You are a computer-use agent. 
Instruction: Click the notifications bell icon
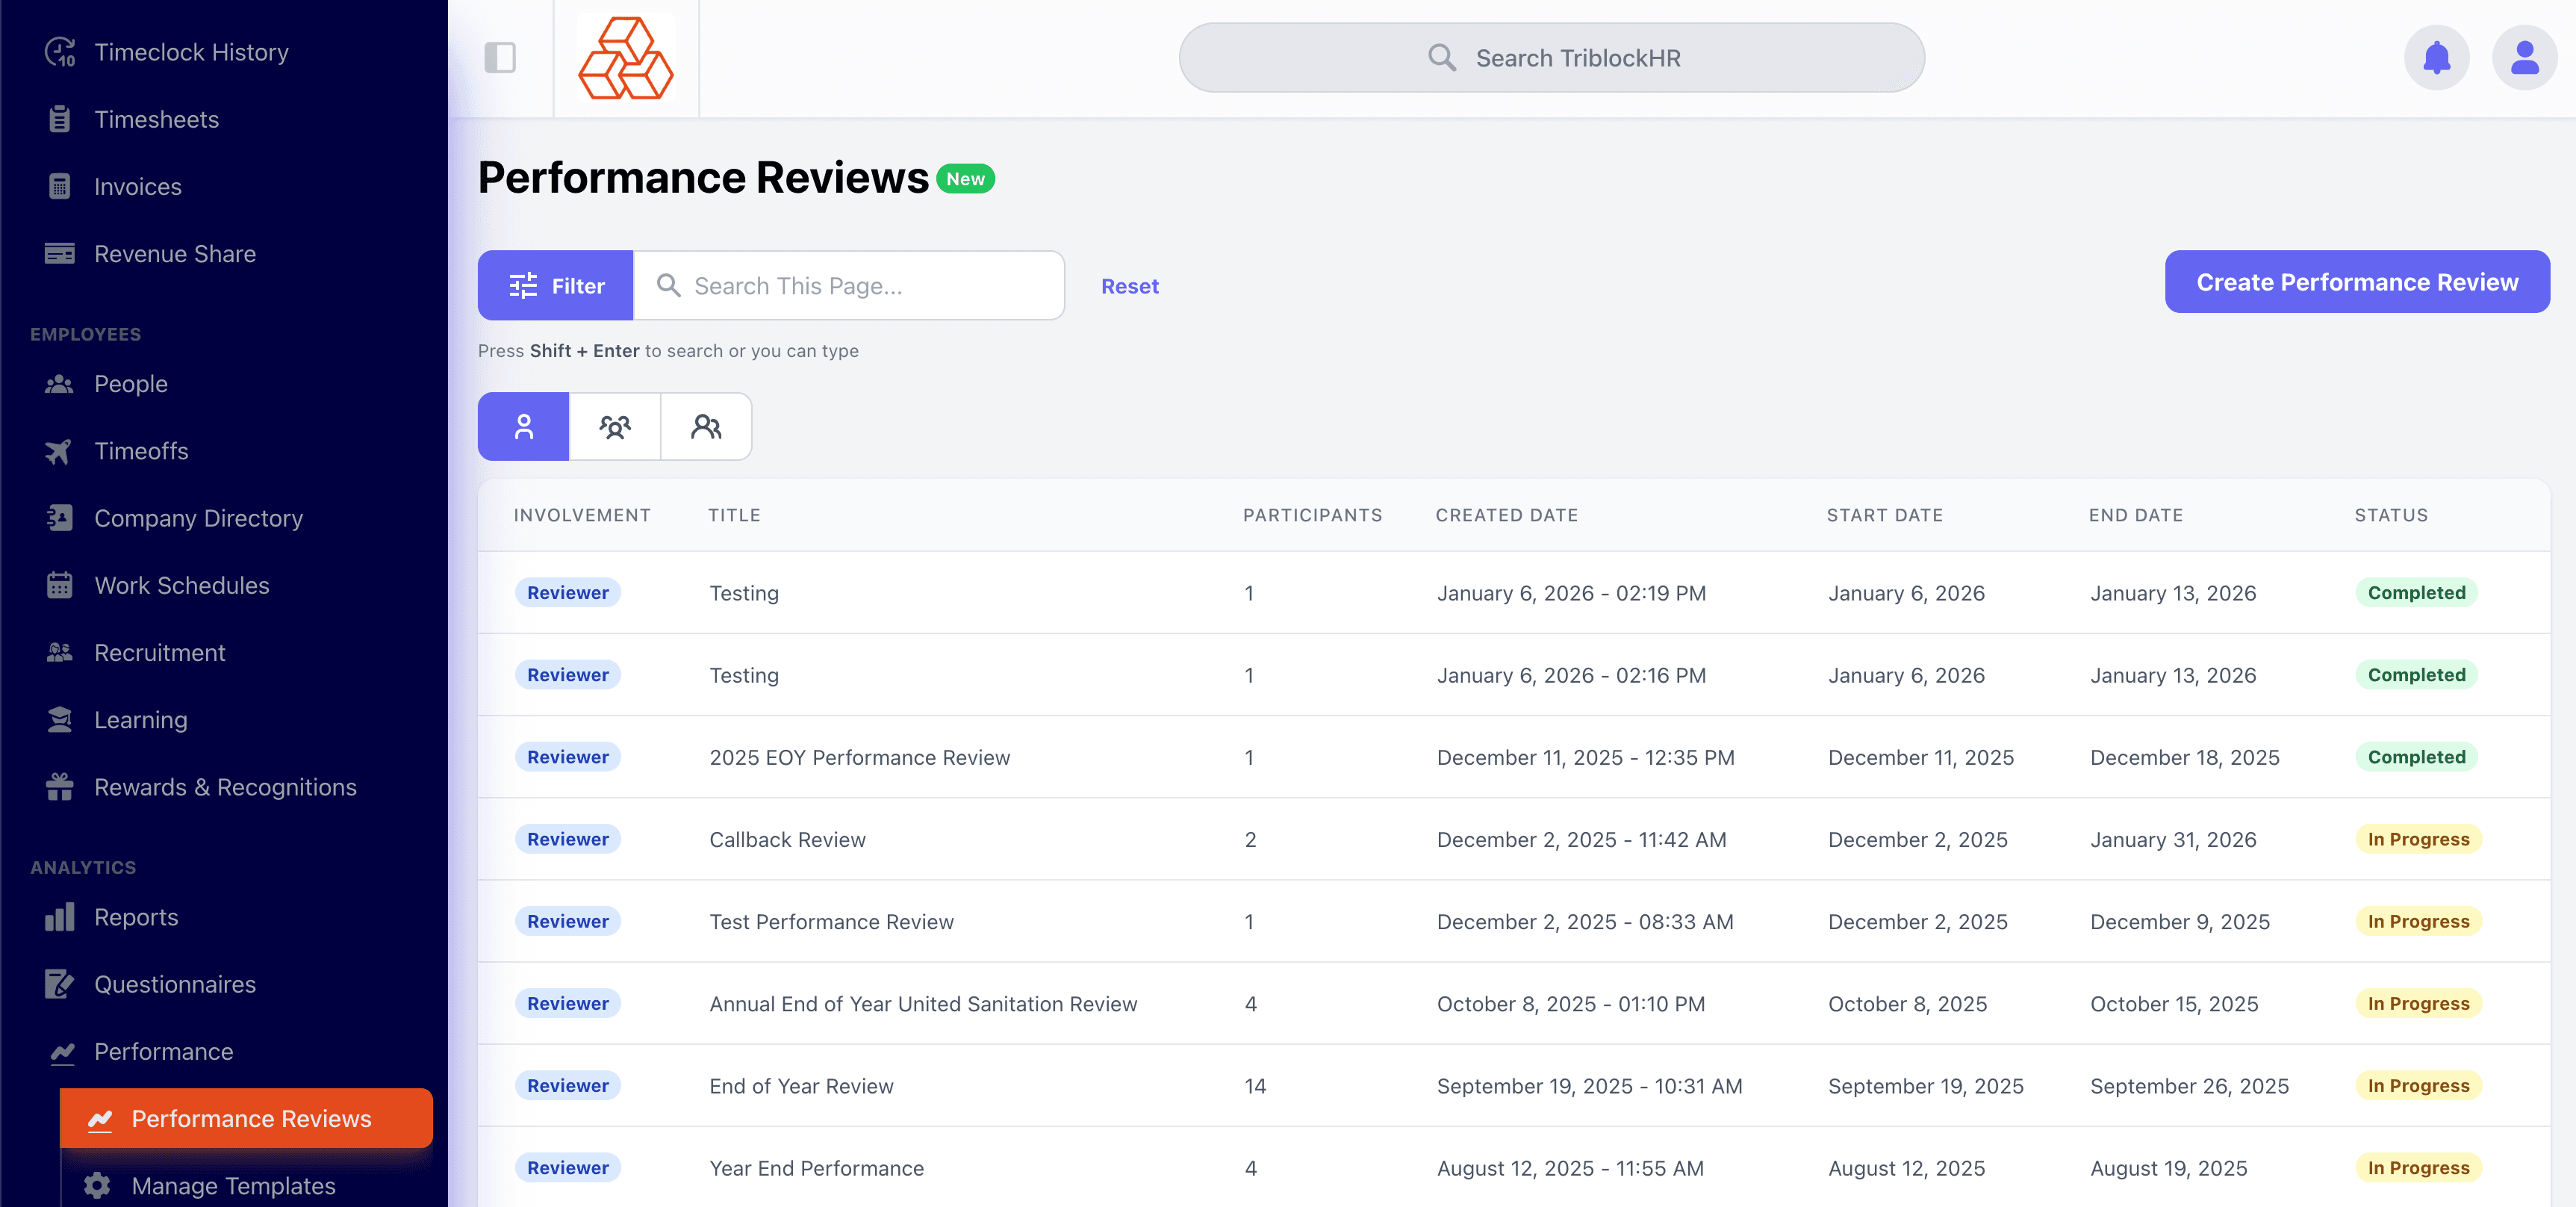(x=2436, y=58)
